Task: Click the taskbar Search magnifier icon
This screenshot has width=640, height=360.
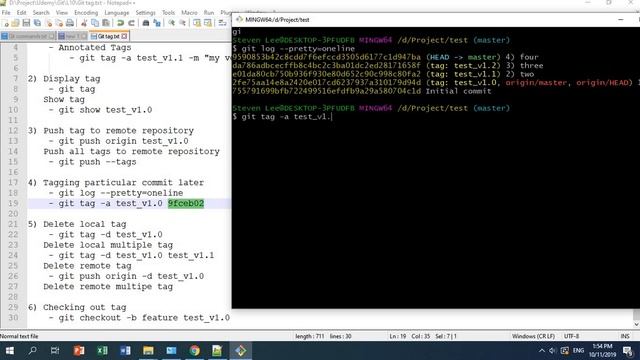Action: pyautogui.click(x=32, y=351)
